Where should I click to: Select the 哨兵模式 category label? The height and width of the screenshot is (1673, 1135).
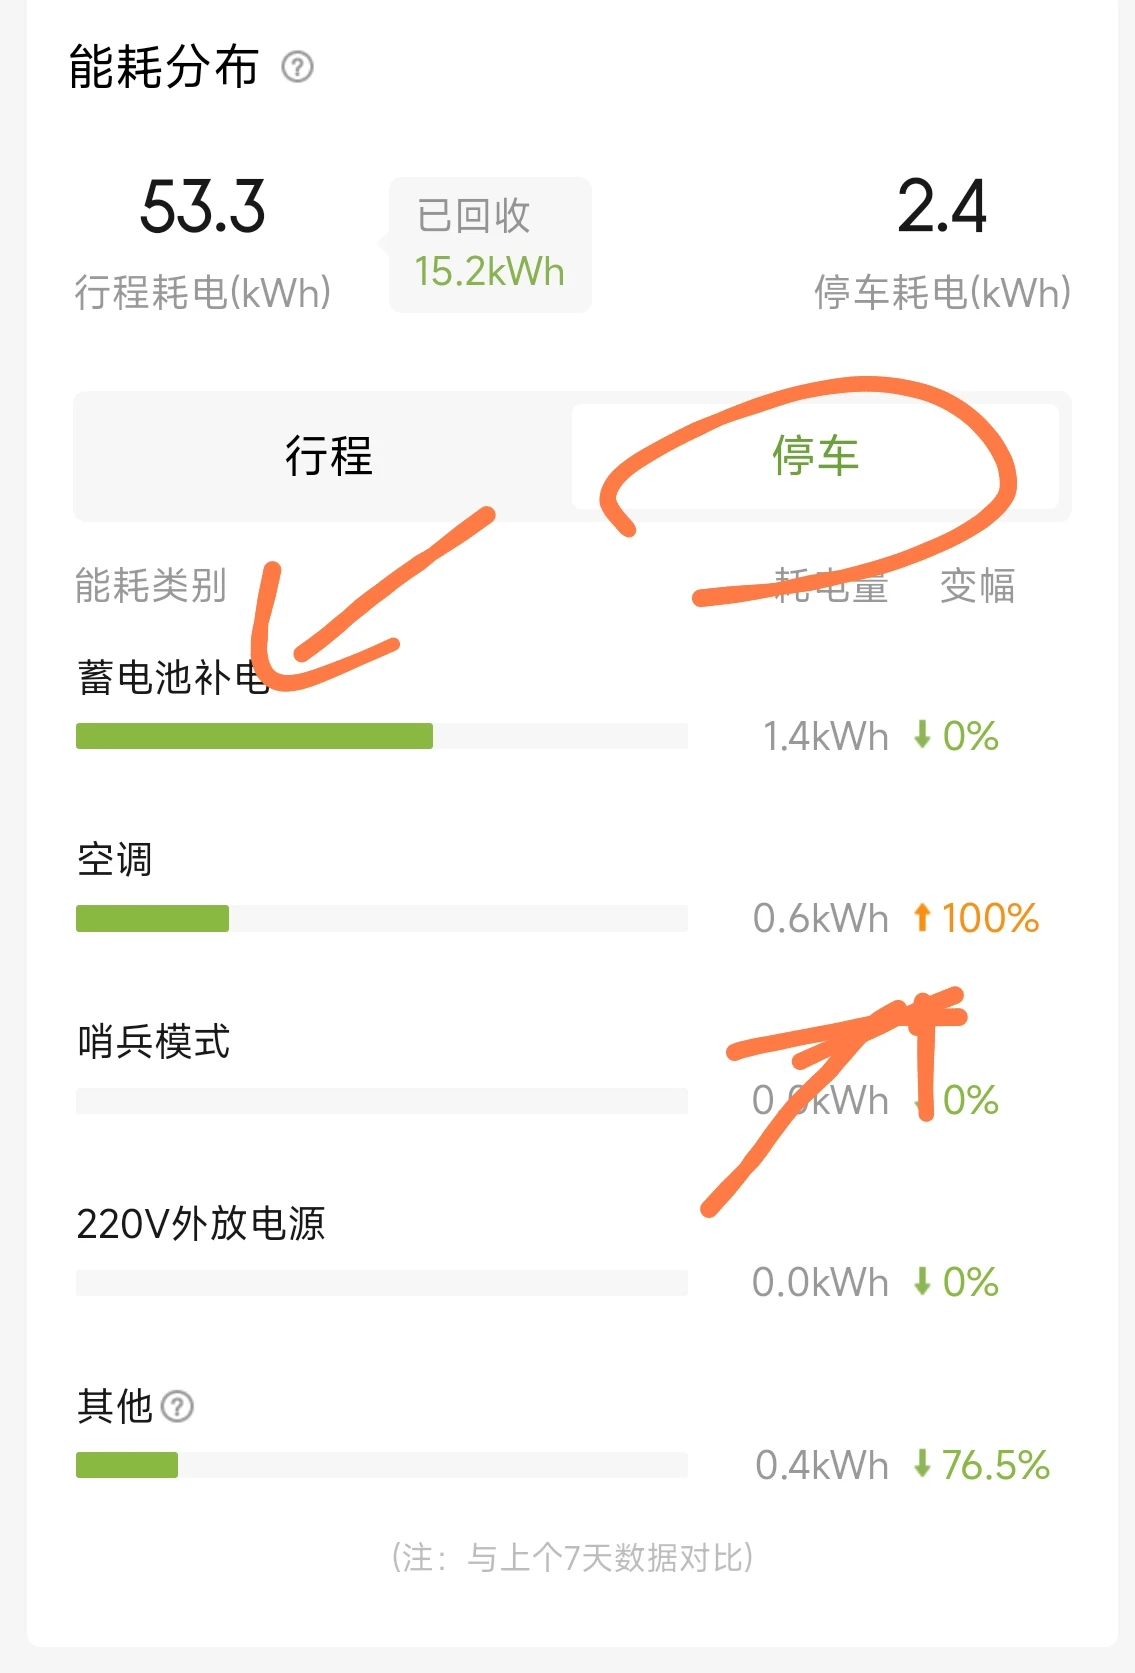click(153, 1041)
